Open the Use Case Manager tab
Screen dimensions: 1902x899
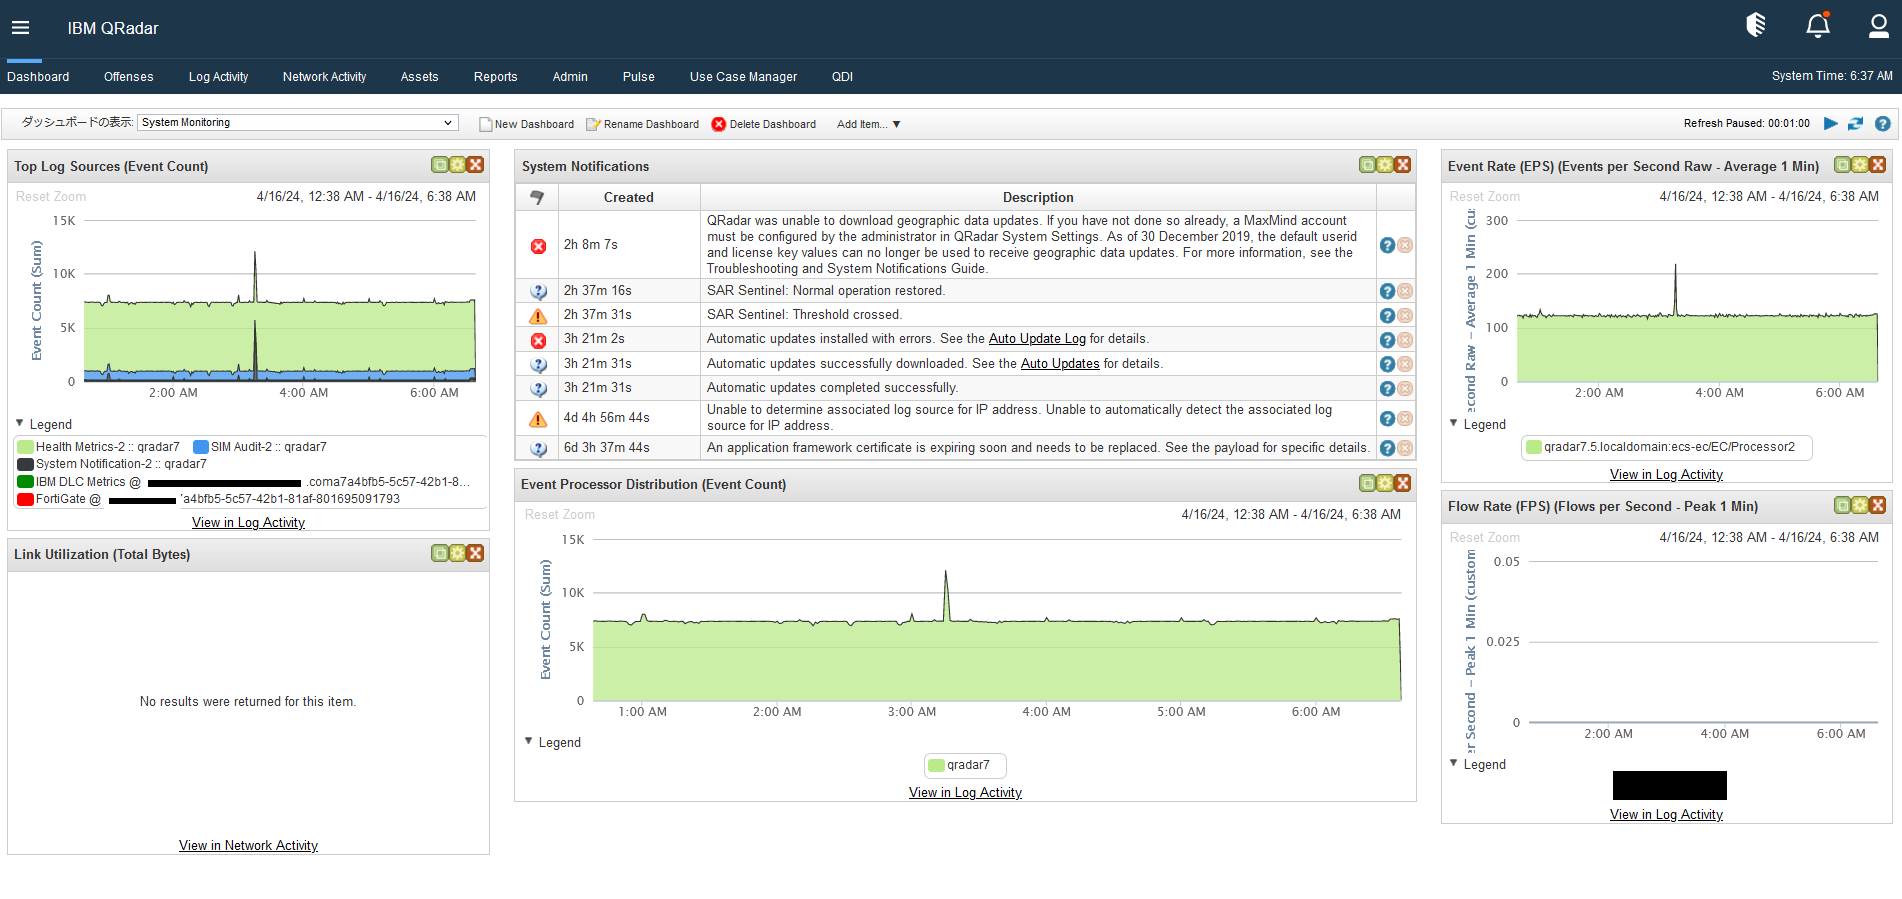pos(744,77)
